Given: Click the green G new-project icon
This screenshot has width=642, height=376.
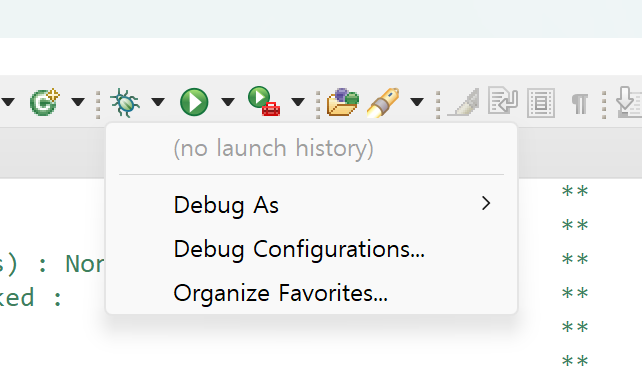Looking at the screenshot, I should [45, 102].
